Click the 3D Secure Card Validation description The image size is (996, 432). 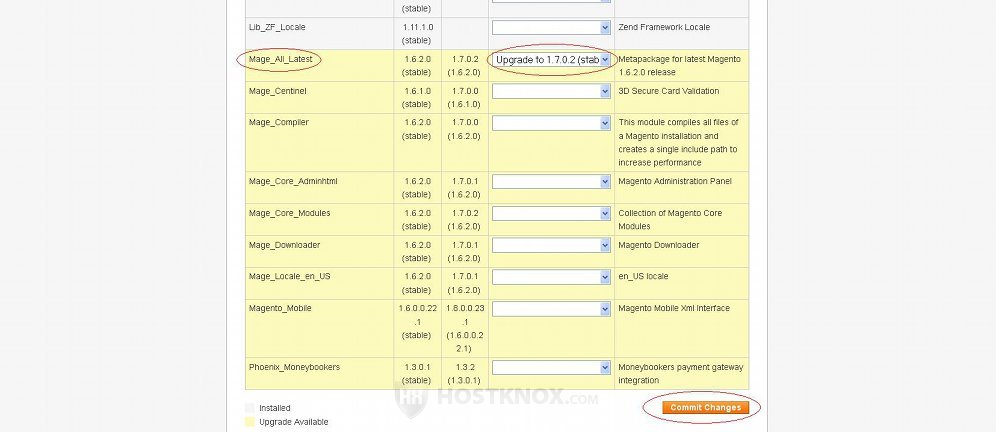[669, 91]
